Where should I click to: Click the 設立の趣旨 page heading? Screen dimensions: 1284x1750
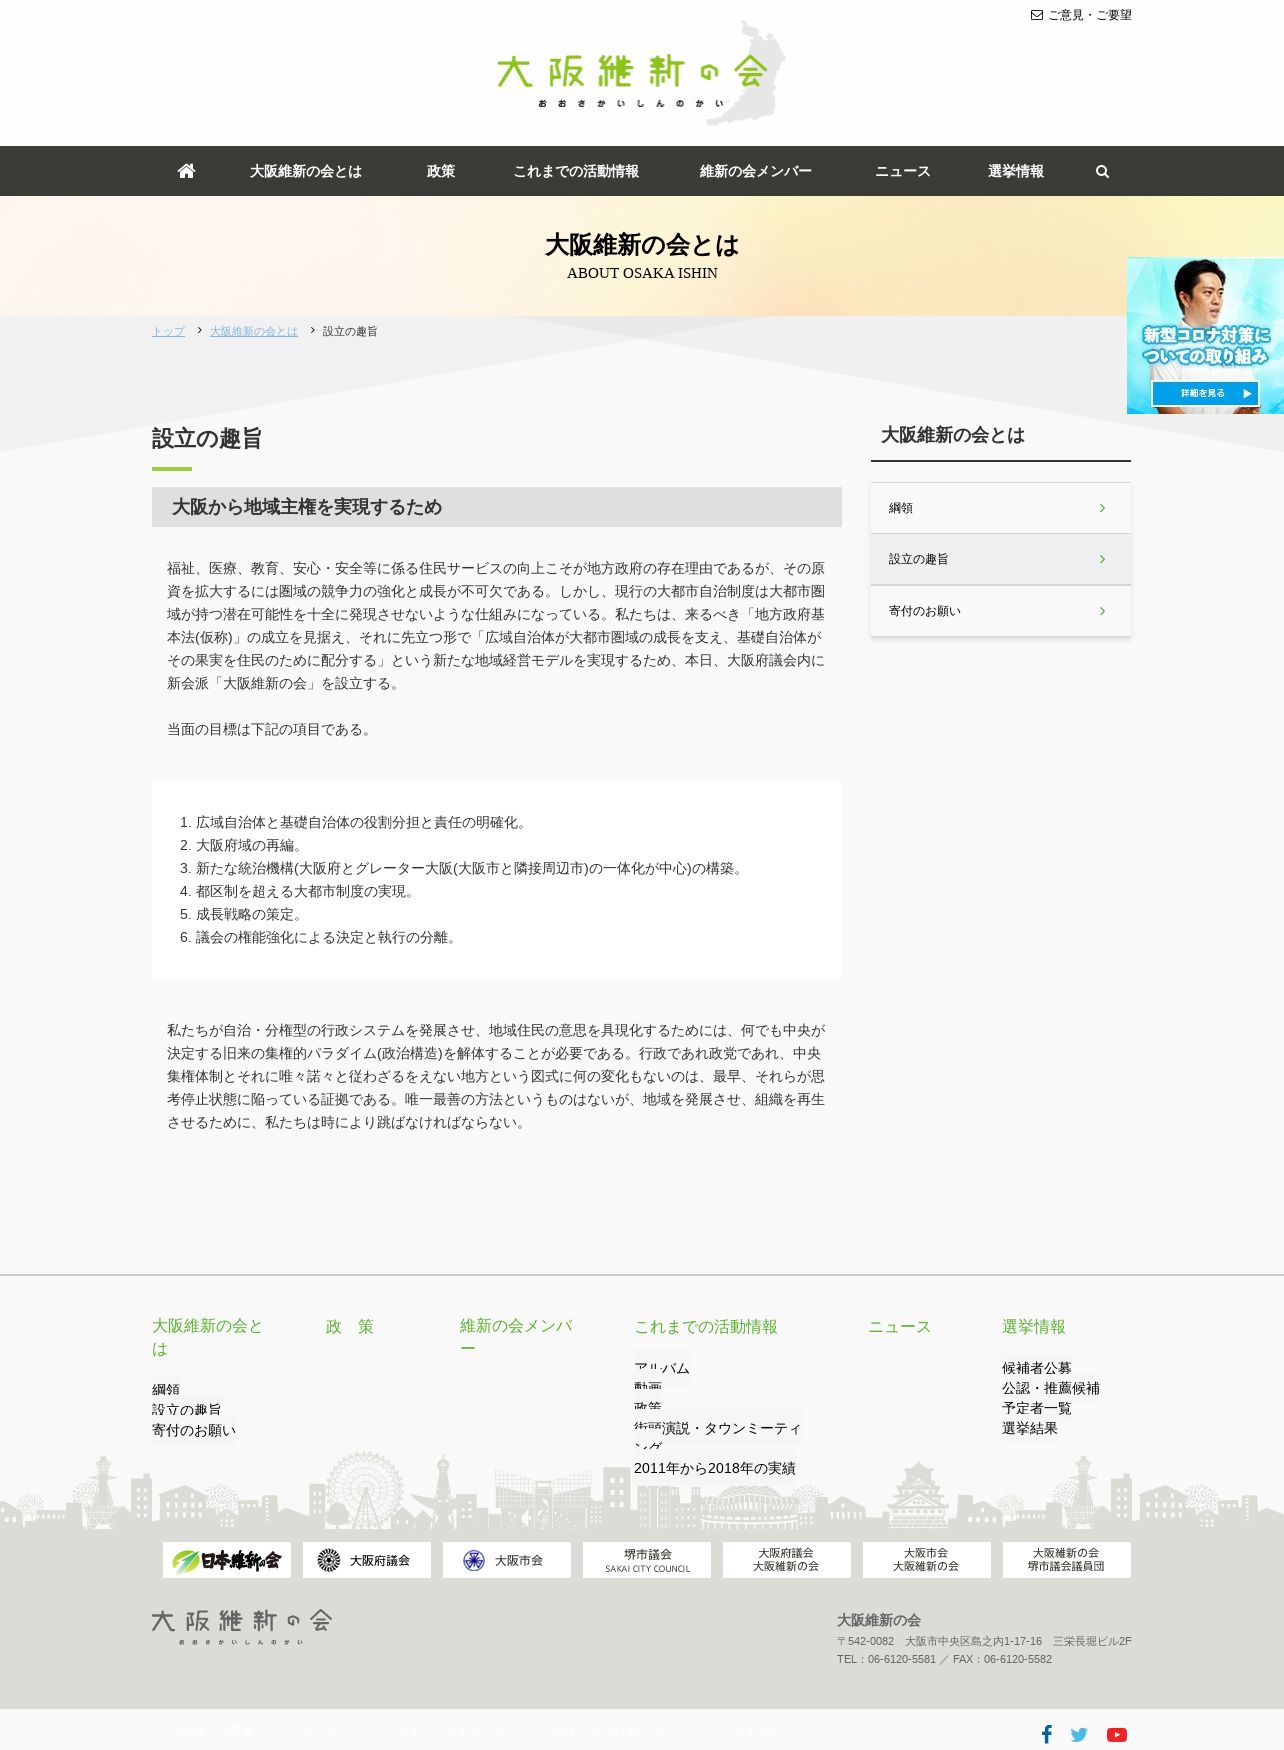(207, 439)
